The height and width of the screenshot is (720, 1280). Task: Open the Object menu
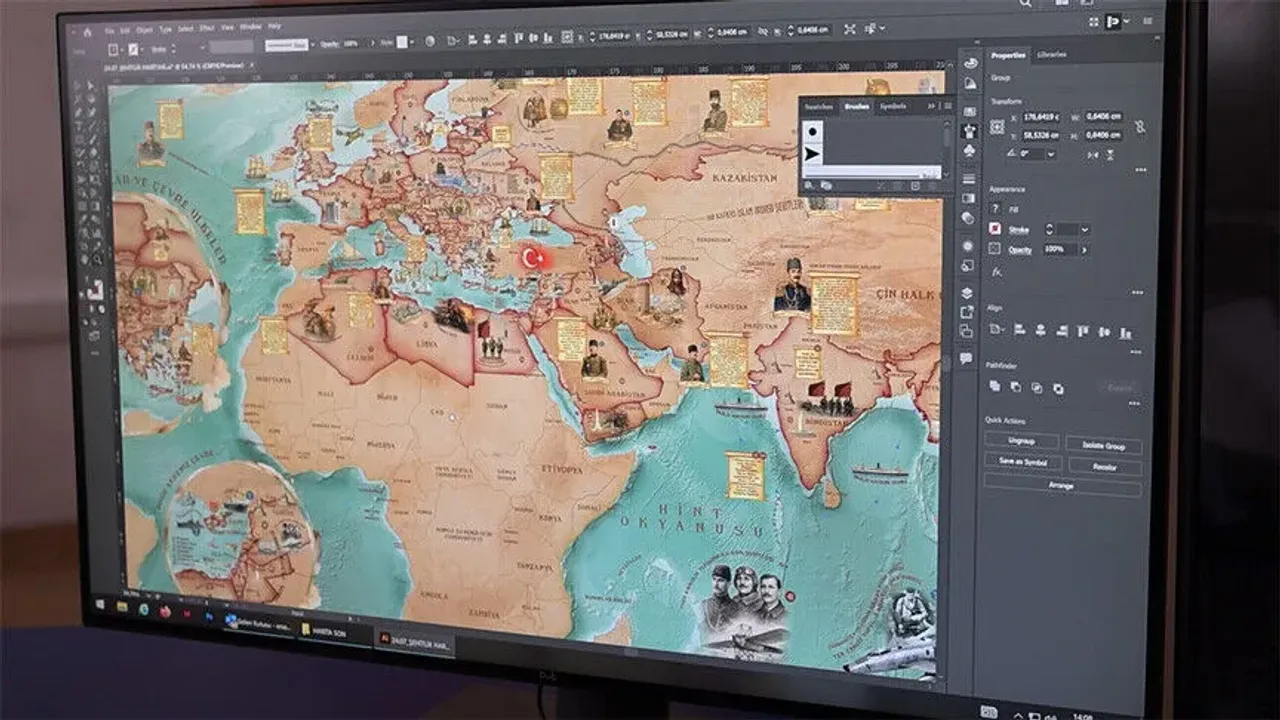point(145,30)
